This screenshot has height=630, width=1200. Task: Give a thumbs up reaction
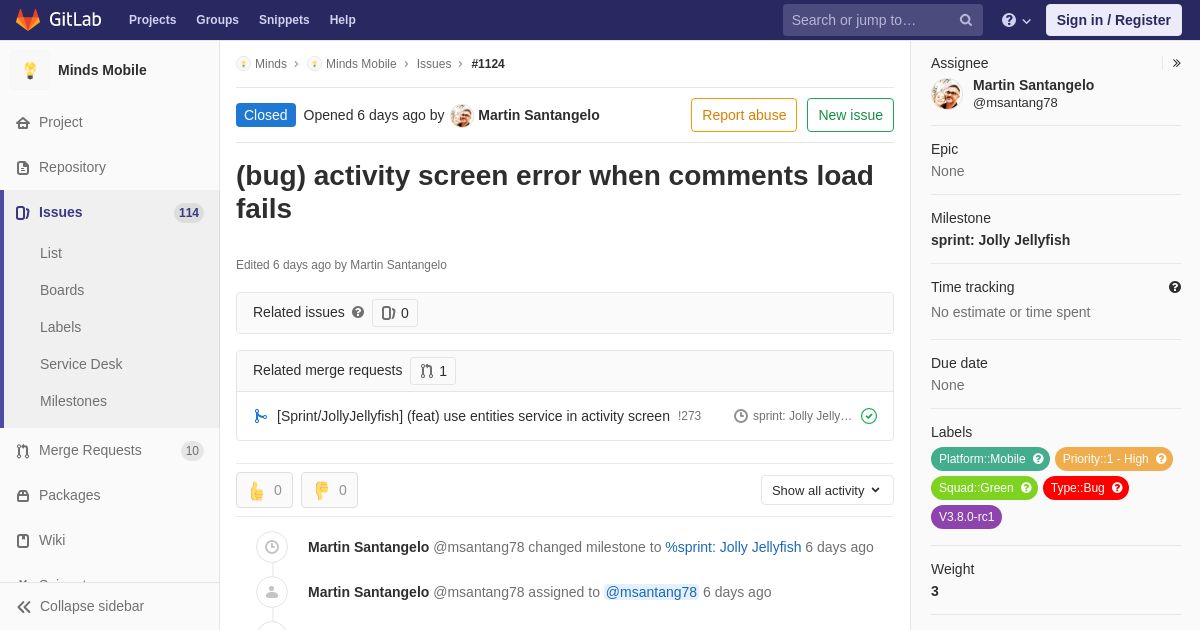point(264,490)
